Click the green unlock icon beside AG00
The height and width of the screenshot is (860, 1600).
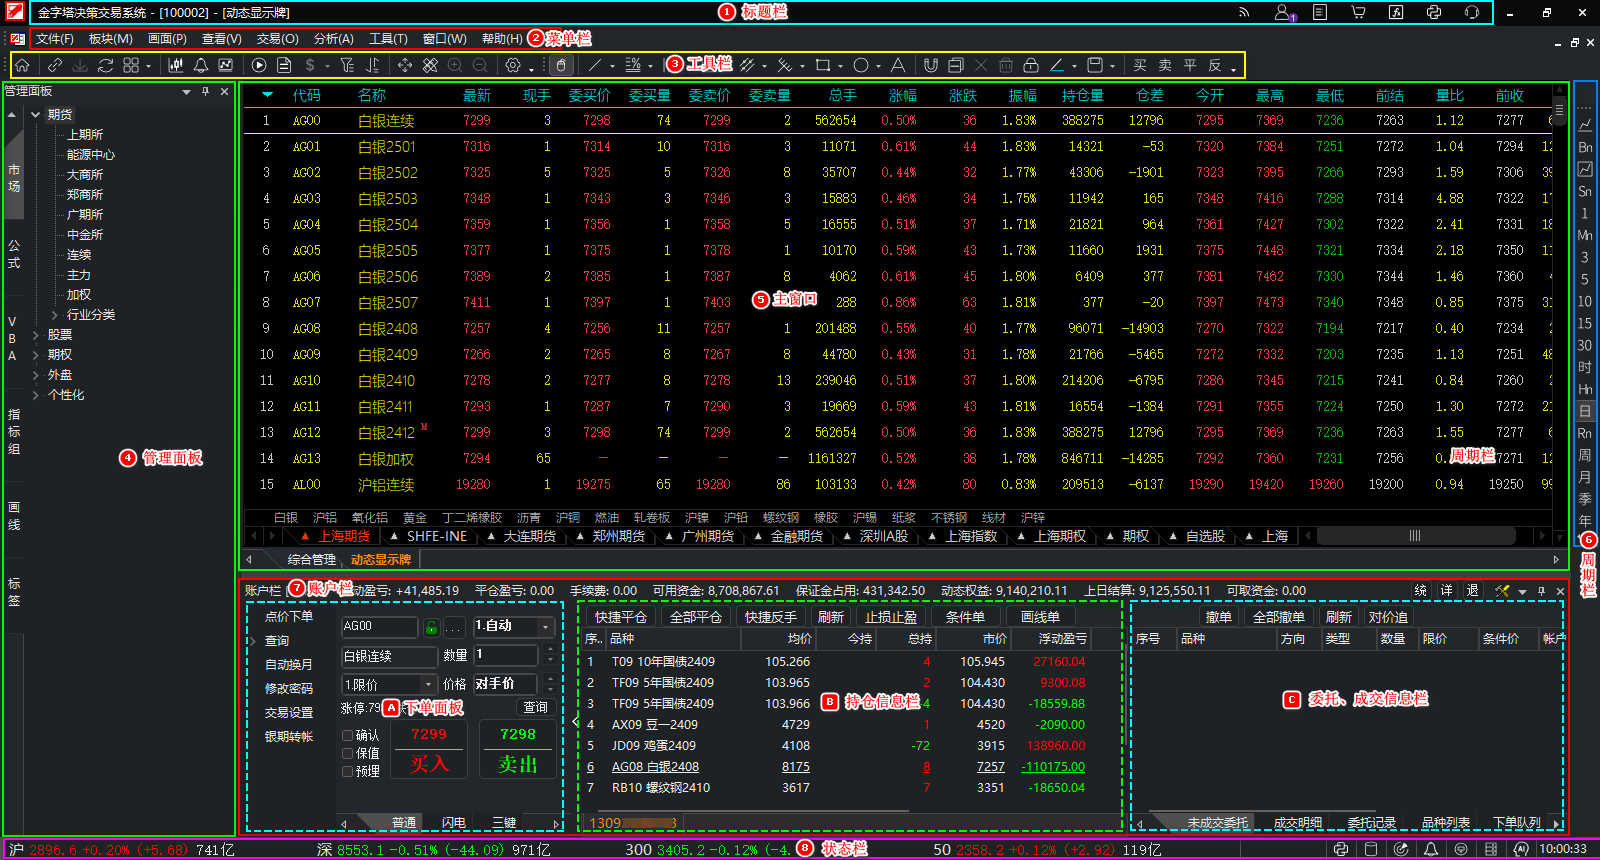[431, 627]
